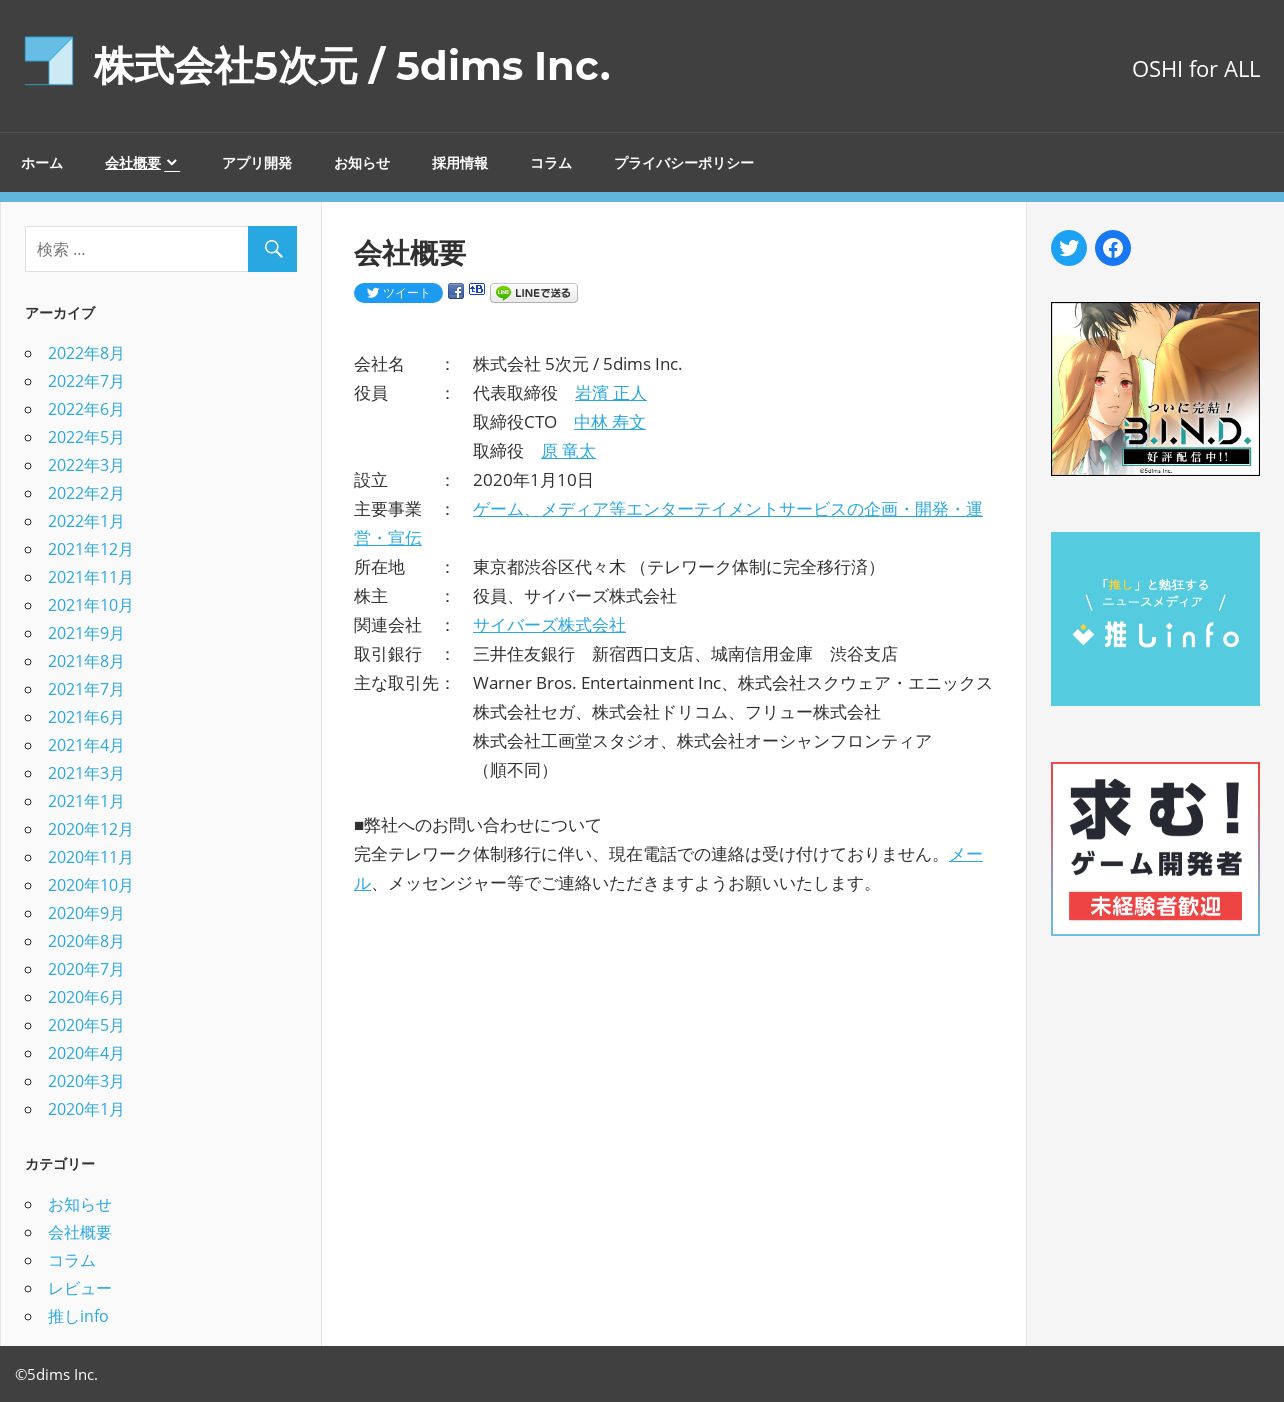Open 岩濱 正人 profile link
Image resolution: width=1284 pixels, height=1402 pixels.
point(611,393)
